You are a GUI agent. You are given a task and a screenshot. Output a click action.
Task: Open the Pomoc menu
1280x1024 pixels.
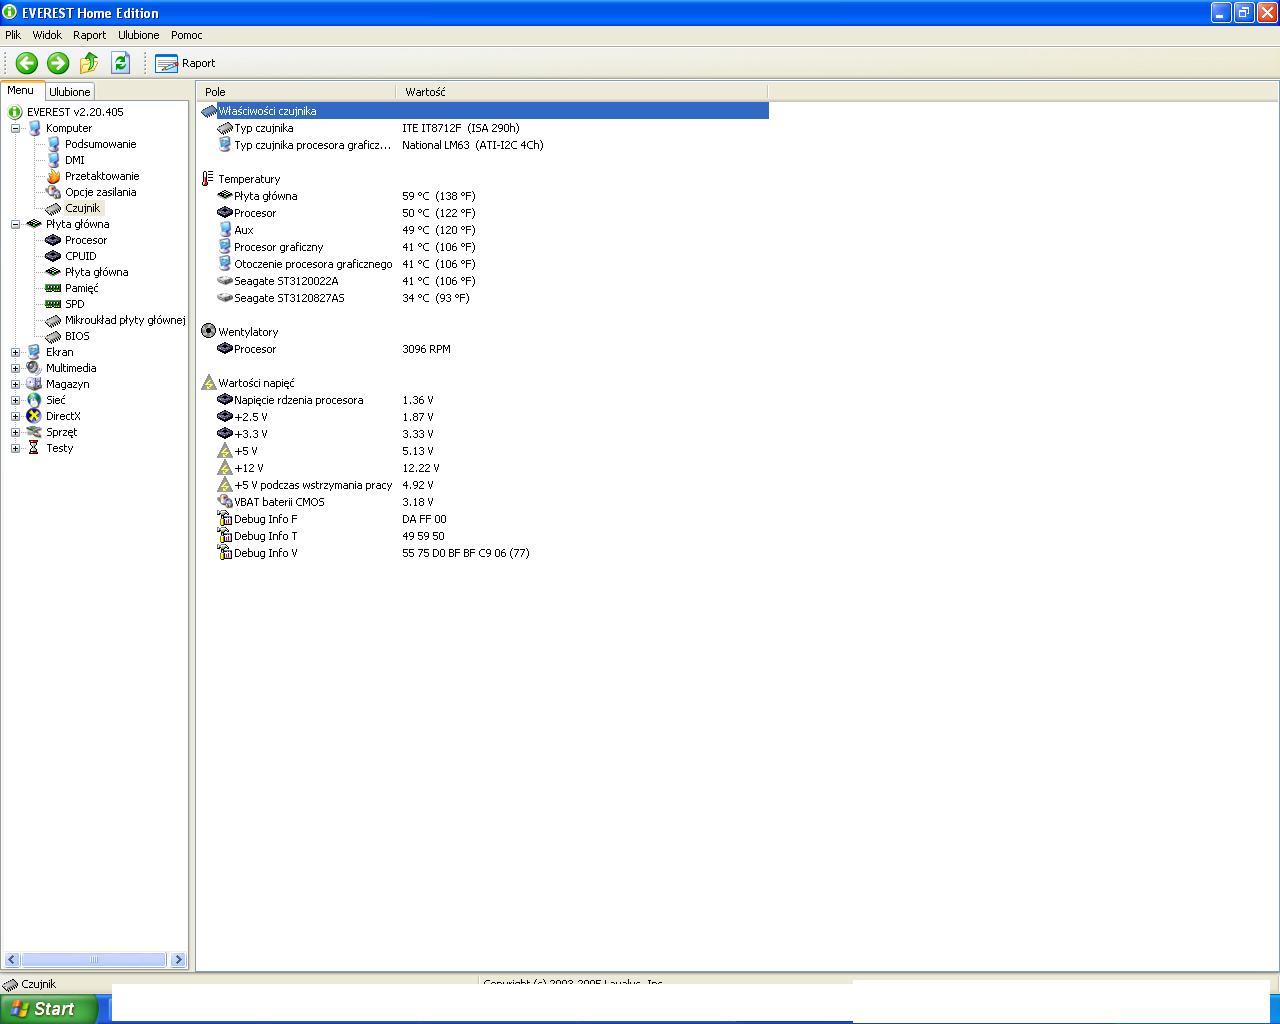[x=186, y=35]
